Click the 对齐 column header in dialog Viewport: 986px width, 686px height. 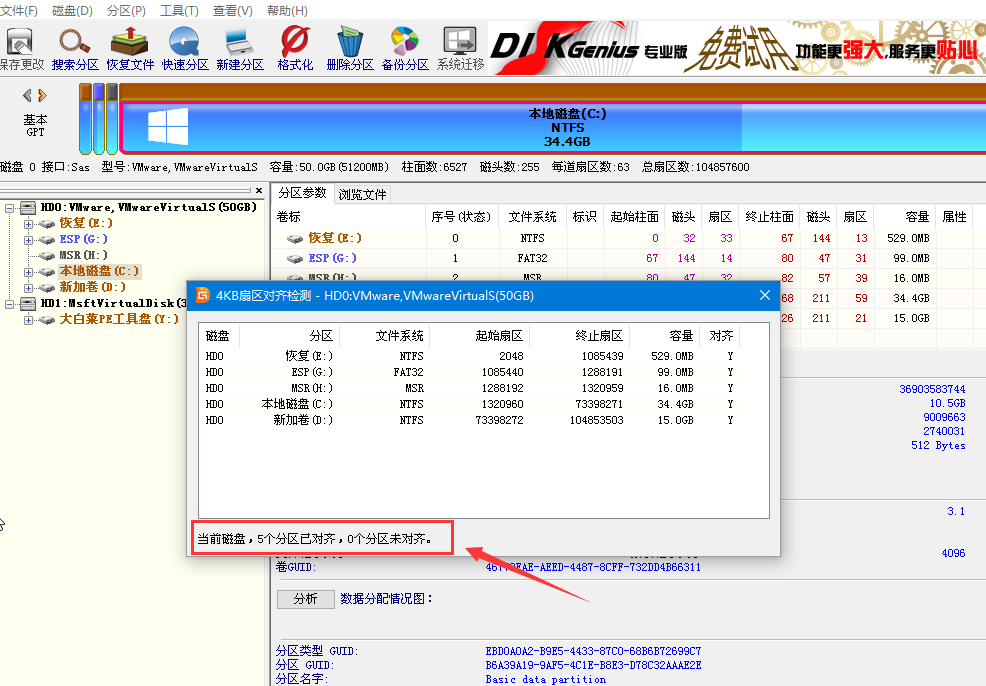tap(721, 336)
